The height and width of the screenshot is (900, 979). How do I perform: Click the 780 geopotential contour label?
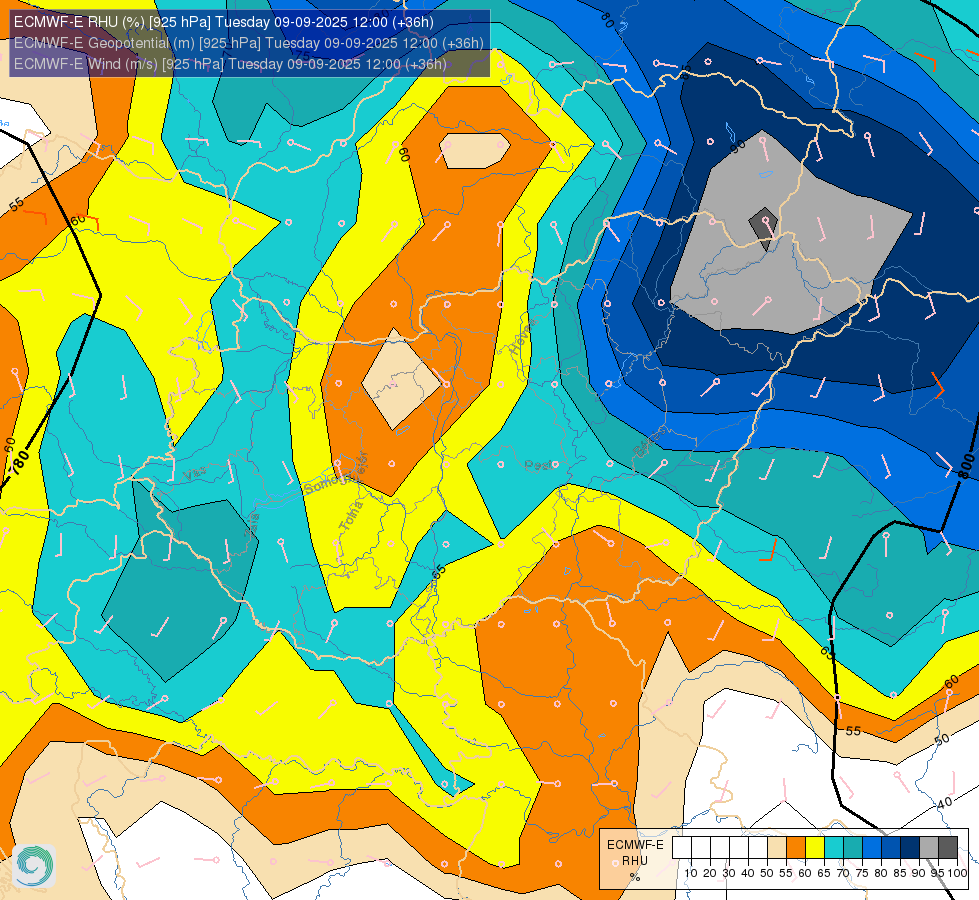pos(19,463)
